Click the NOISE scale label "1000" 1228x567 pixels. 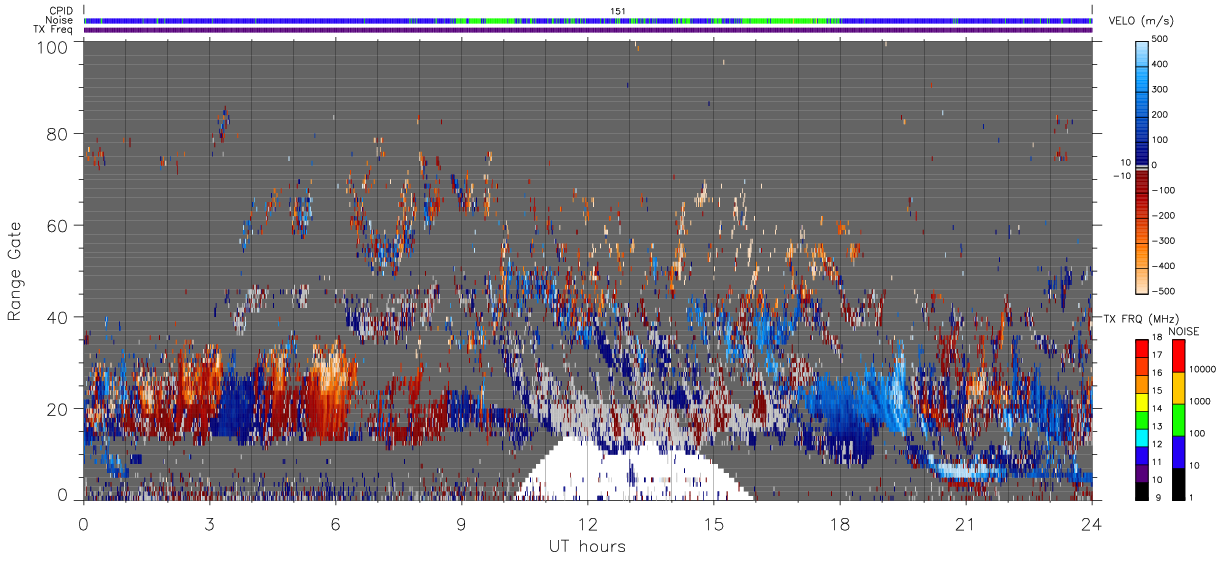[1199, 401]
